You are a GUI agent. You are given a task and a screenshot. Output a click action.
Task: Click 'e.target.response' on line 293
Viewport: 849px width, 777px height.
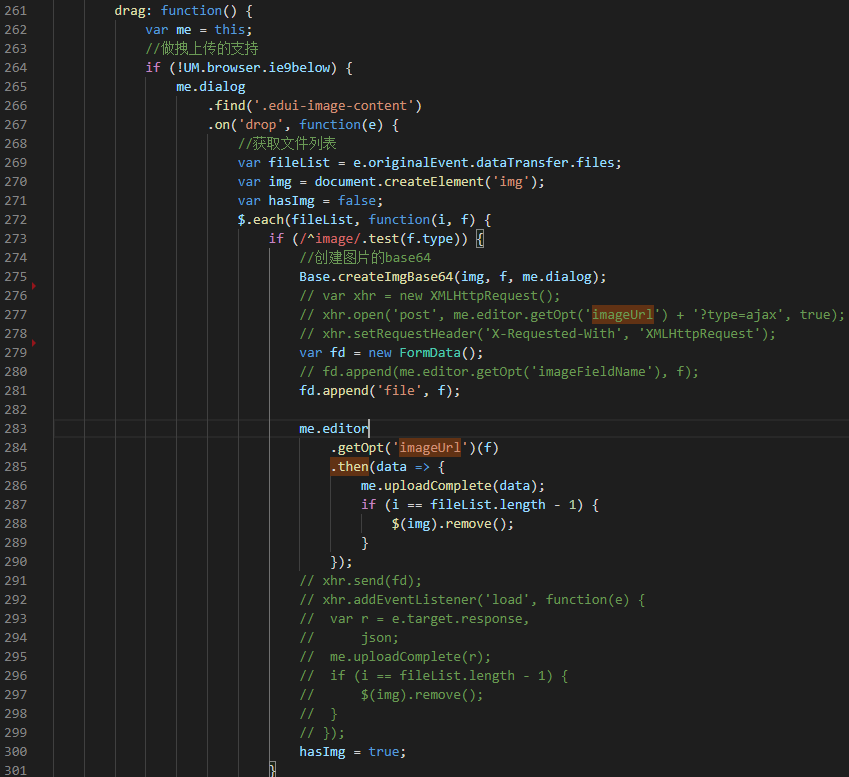click(456, 619)
